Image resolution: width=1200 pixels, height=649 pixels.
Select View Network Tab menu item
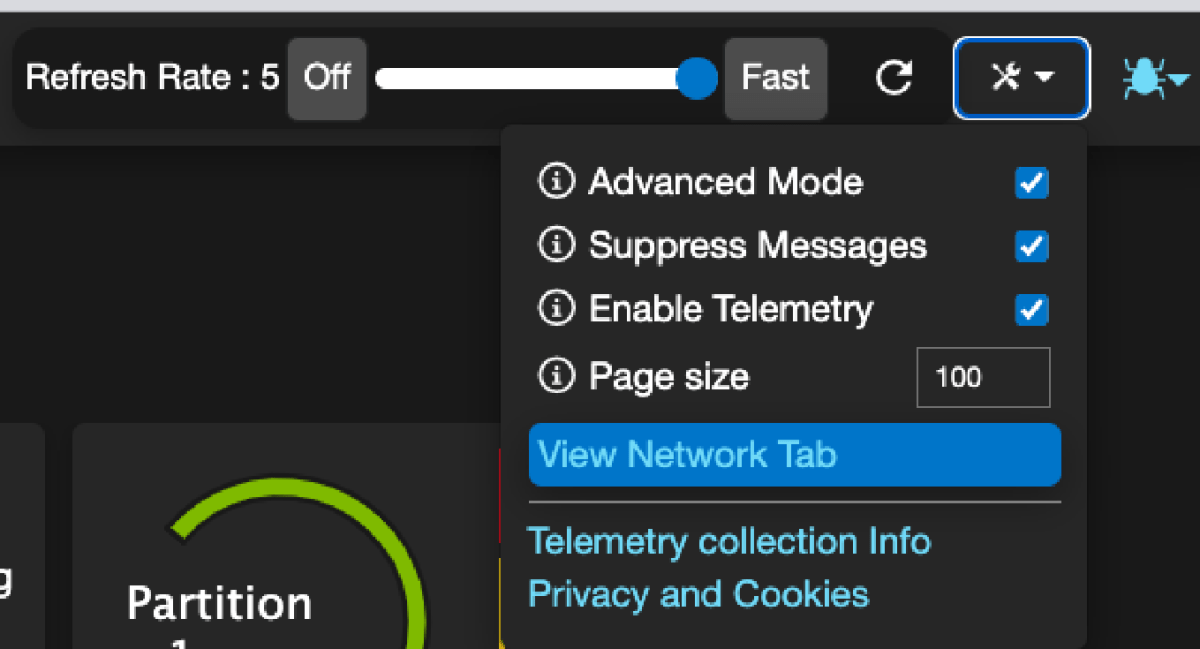tap(794, 455)
